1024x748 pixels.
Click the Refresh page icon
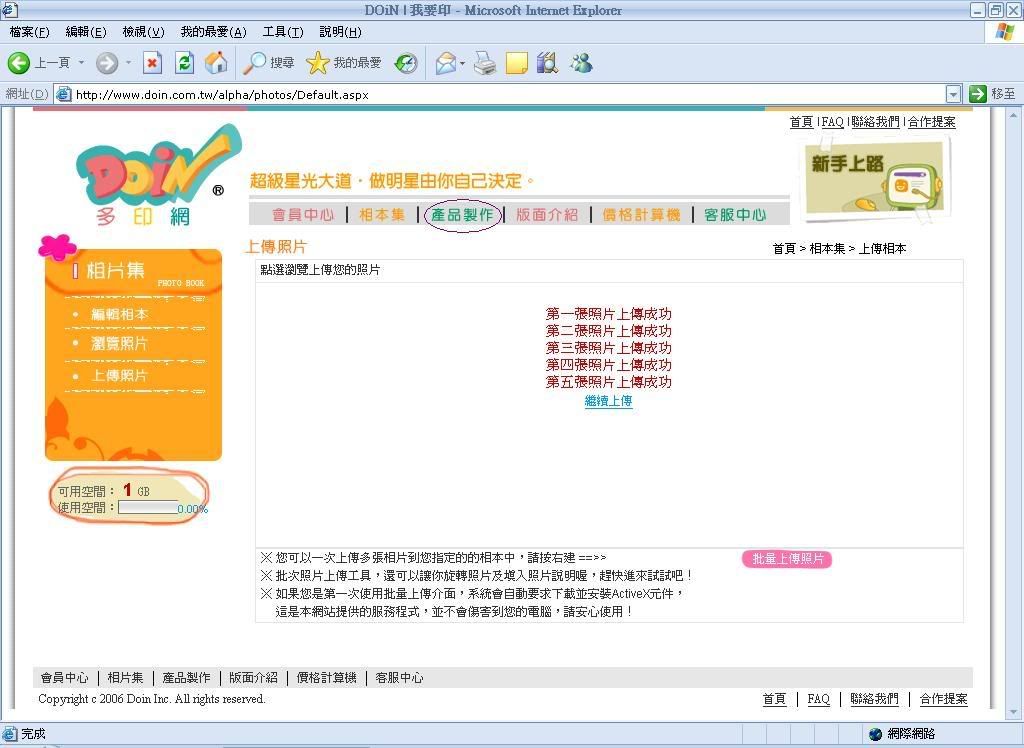coord(184,63)
